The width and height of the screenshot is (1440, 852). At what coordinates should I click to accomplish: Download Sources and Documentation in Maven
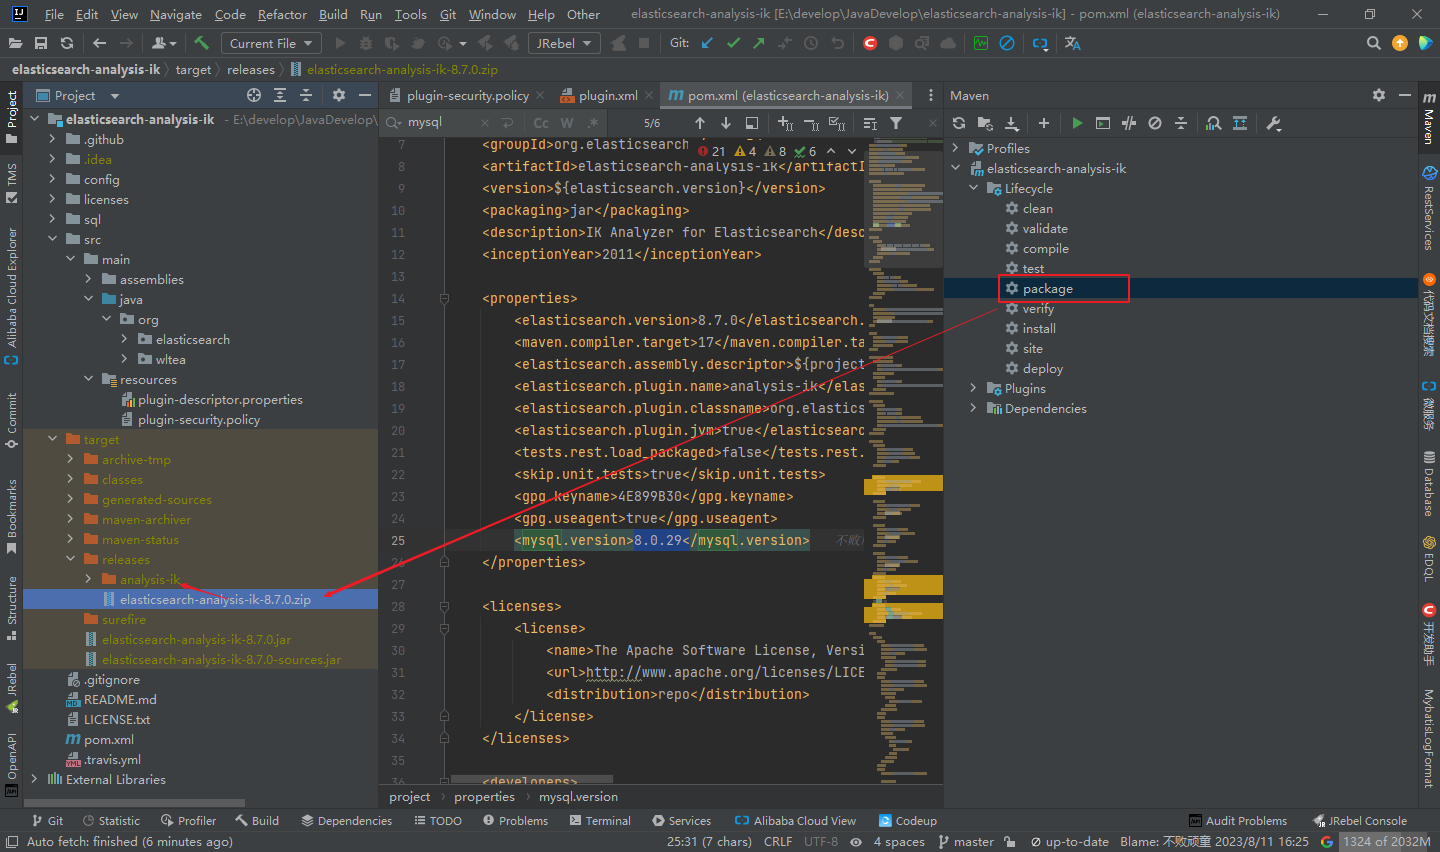pyautogui.click(x=1012, y=123)
